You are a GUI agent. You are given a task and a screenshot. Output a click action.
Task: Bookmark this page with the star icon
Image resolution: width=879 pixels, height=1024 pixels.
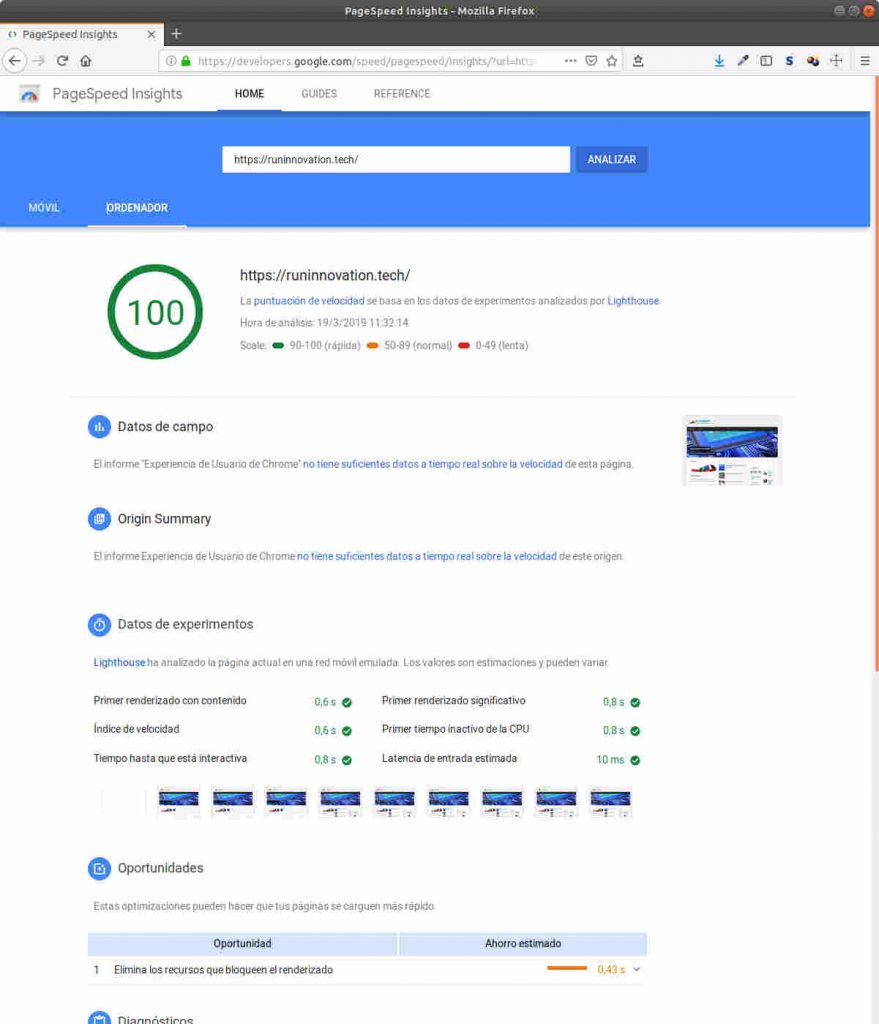pos(612,61)
